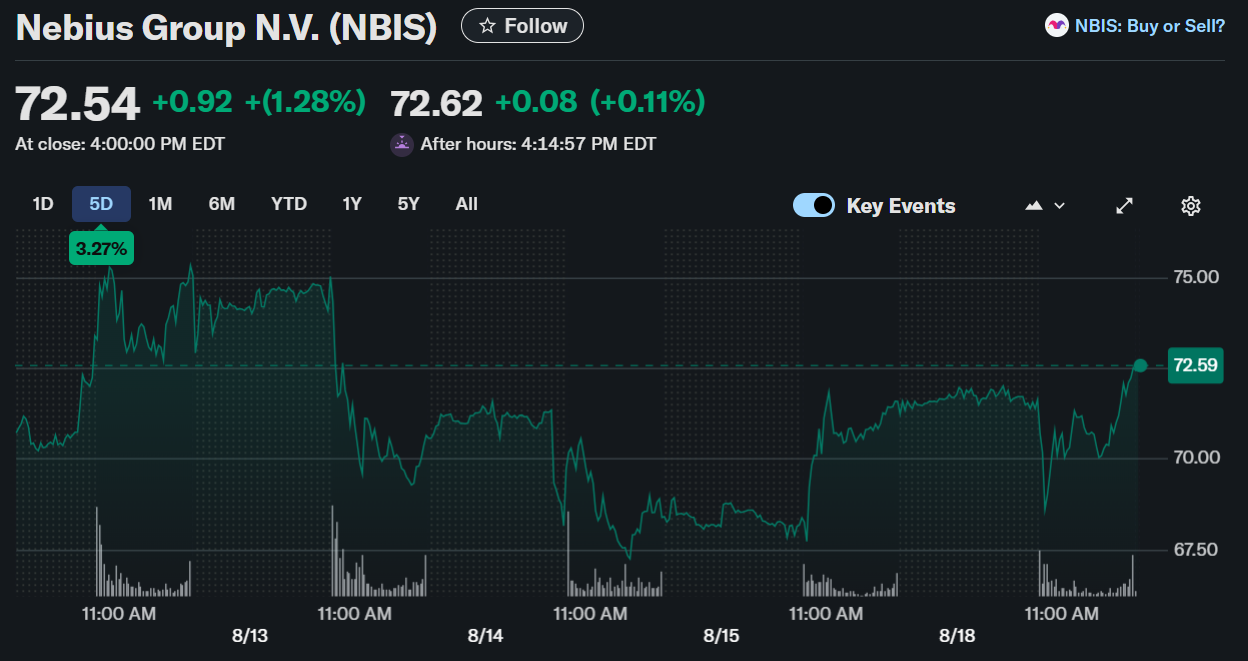Click the 72.59 current price label

tap(1196, 365)
